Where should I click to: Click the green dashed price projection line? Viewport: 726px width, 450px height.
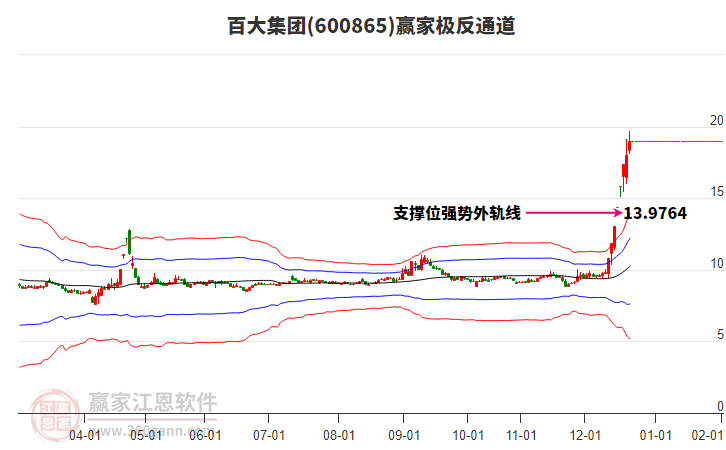click(677, 141)
